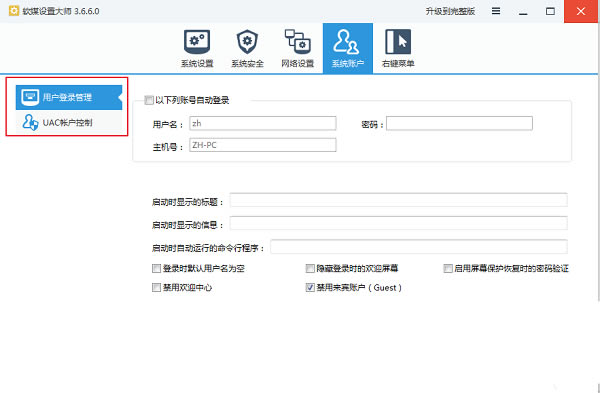This screenshot has height=393, width=600.
Task: Open the 系统设置 section icon
Action: tap(197, 42)
